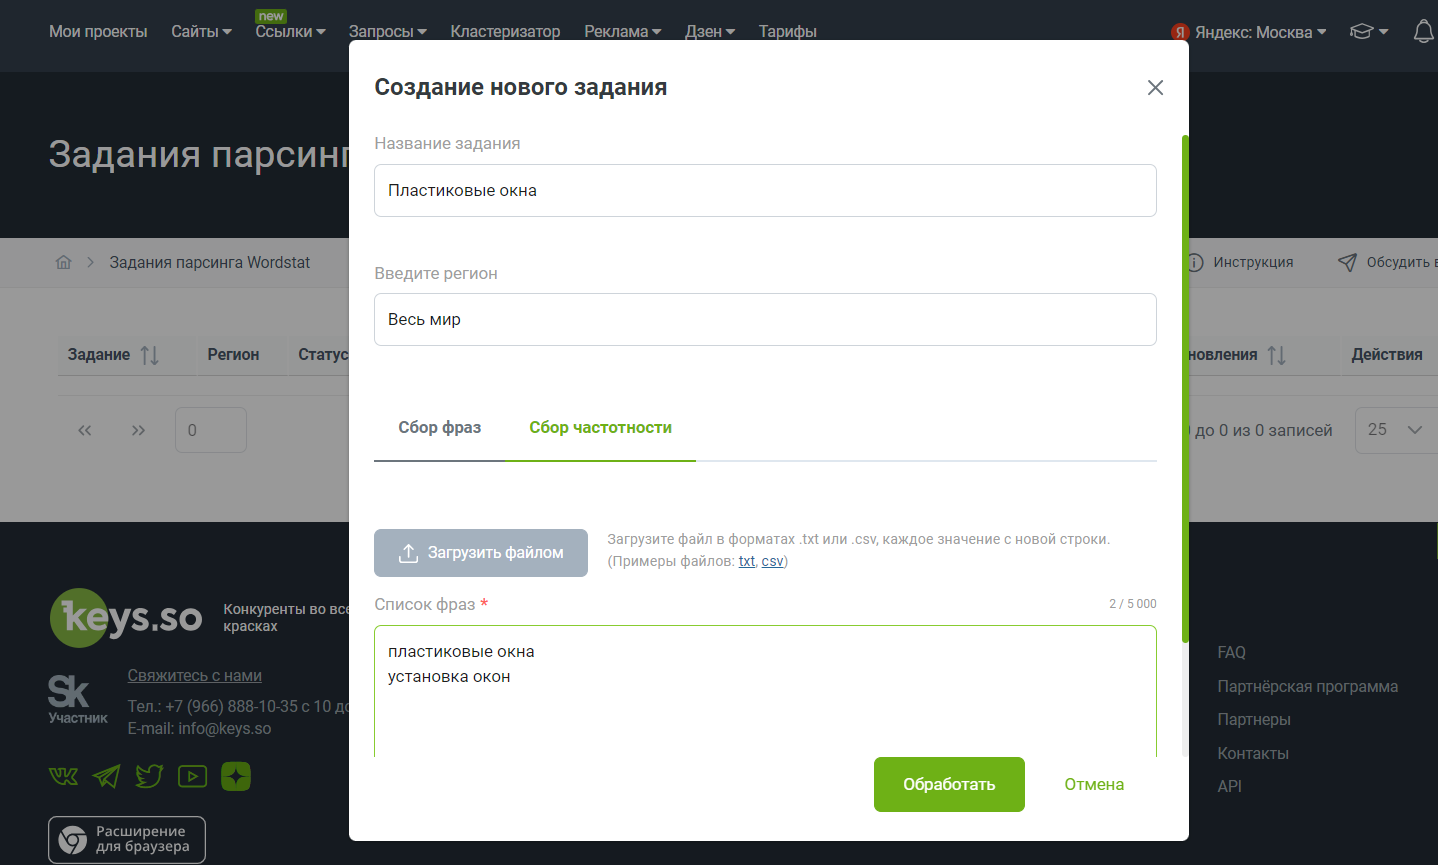Click the keys.so logo
The width and height of the screenshot is (1438, 865).
tap(126, 618)
